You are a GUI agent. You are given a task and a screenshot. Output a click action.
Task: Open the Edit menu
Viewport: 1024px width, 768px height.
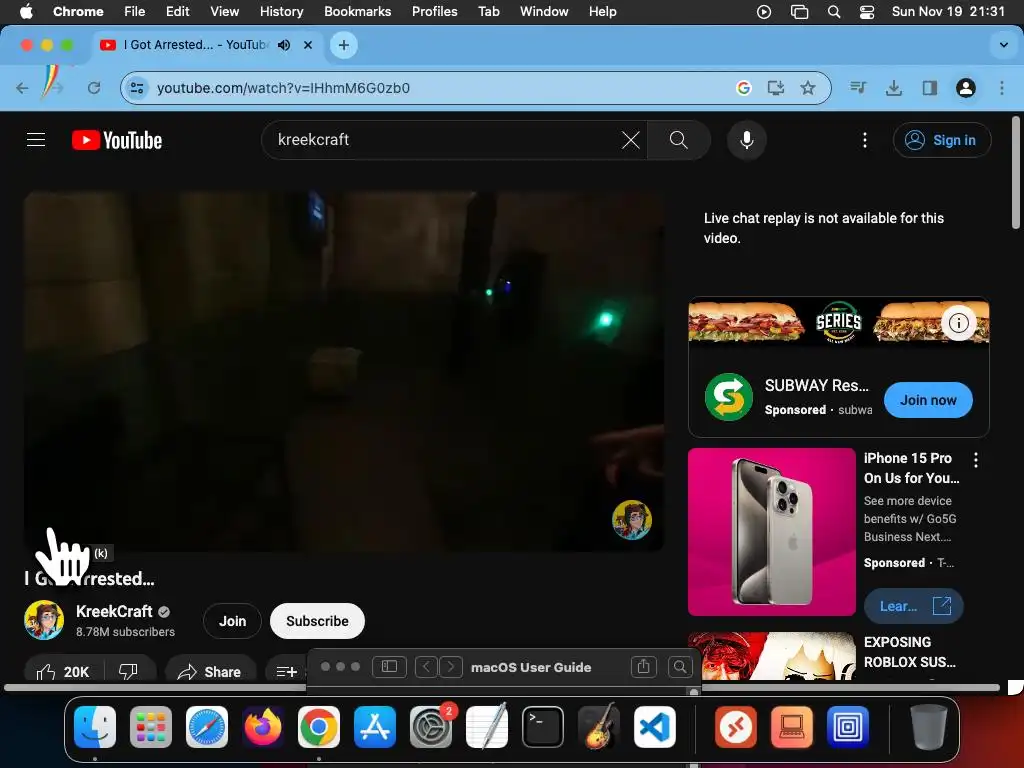click(177, 12)
